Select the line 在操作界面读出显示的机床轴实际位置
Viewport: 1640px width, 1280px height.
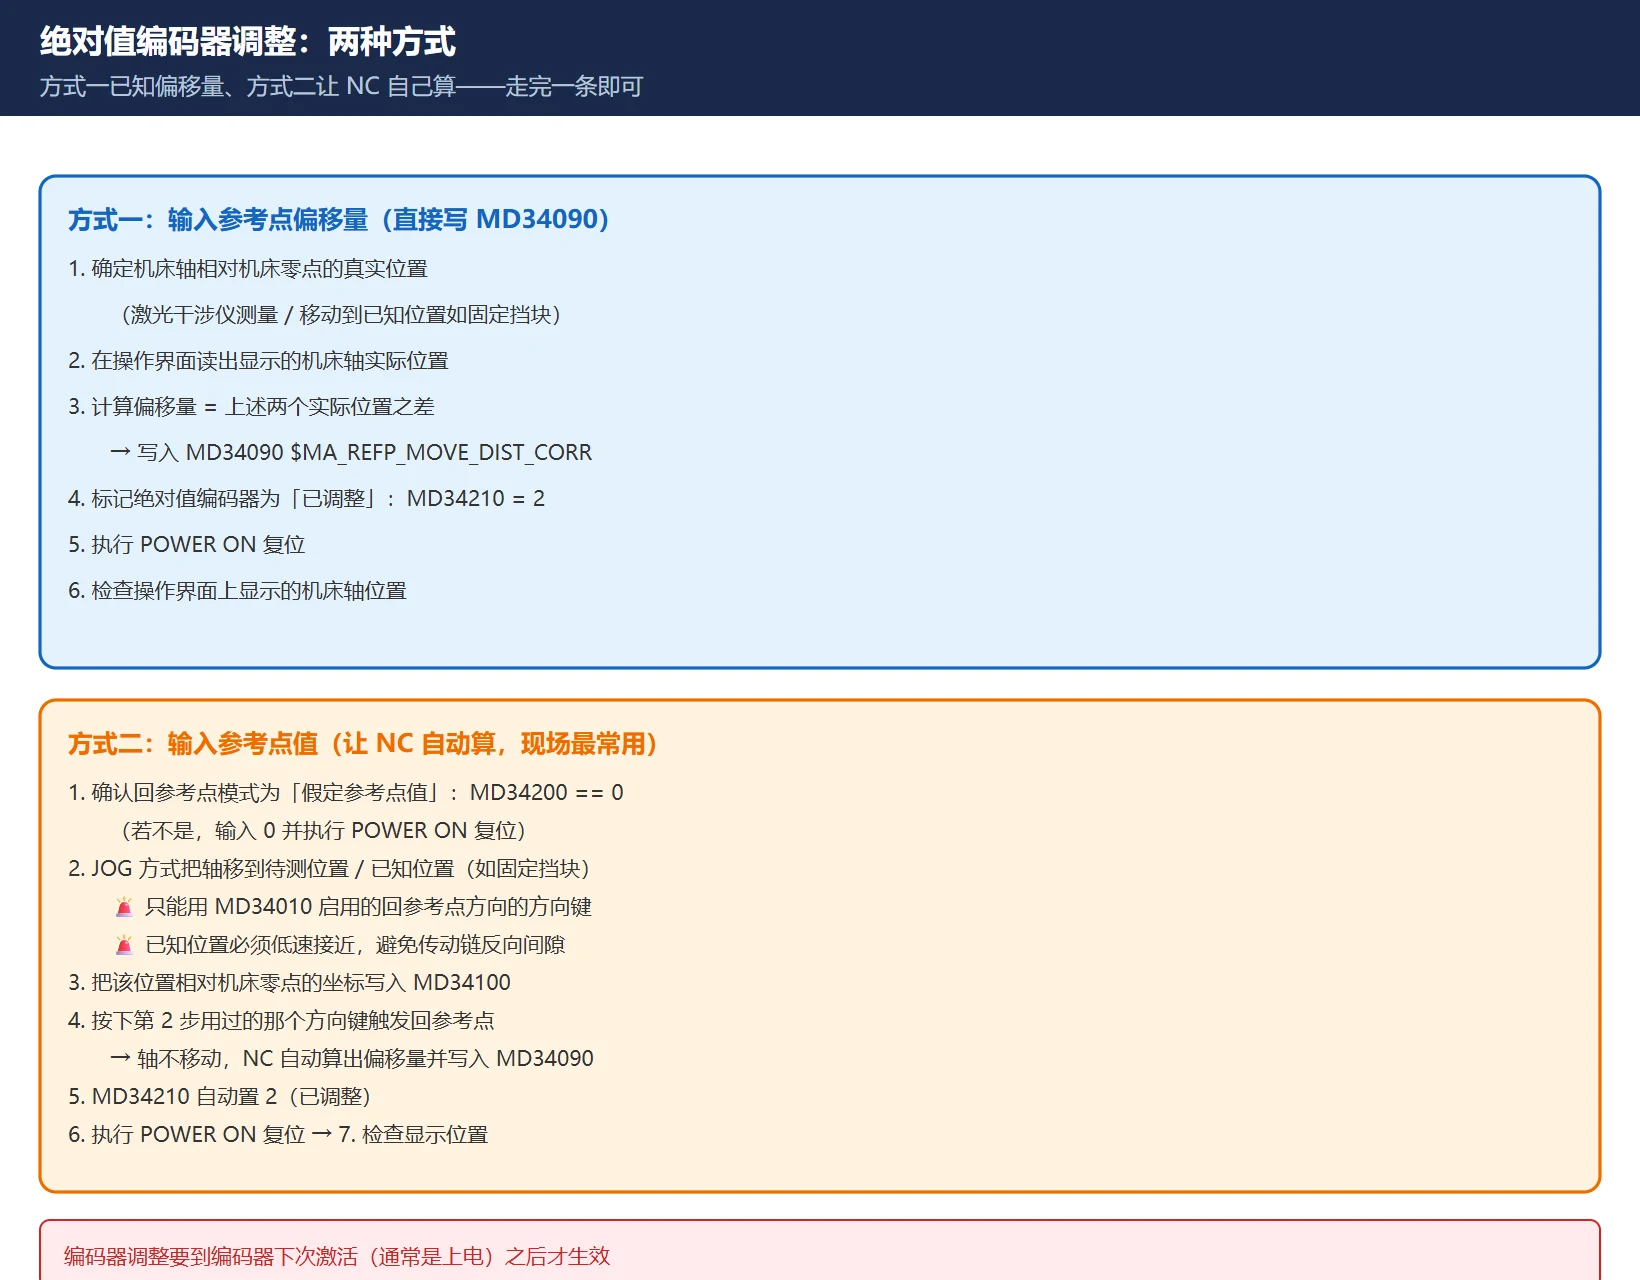(x=258, y=361)
